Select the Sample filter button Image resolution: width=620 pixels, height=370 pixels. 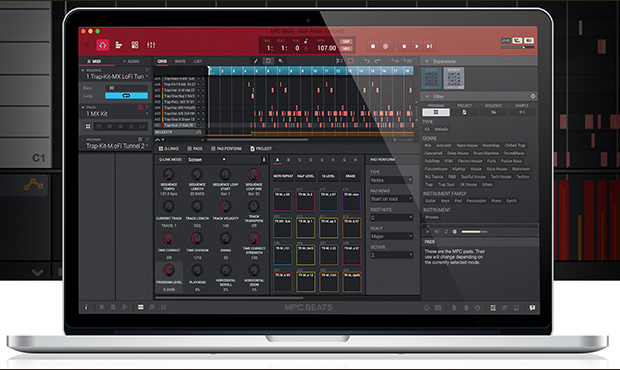(x=522, y=112)
